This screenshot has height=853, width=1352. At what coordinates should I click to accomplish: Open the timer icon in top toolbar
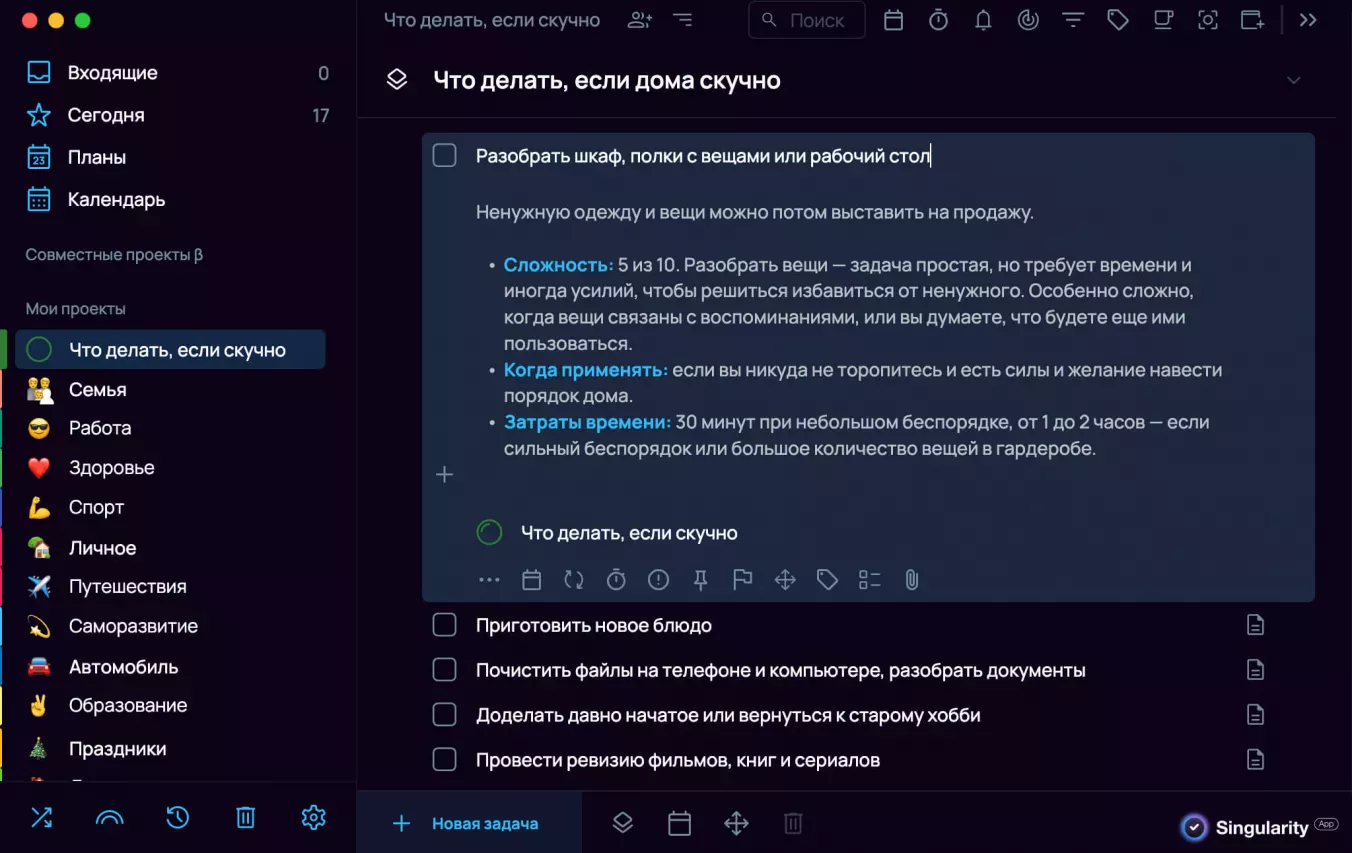938,20
